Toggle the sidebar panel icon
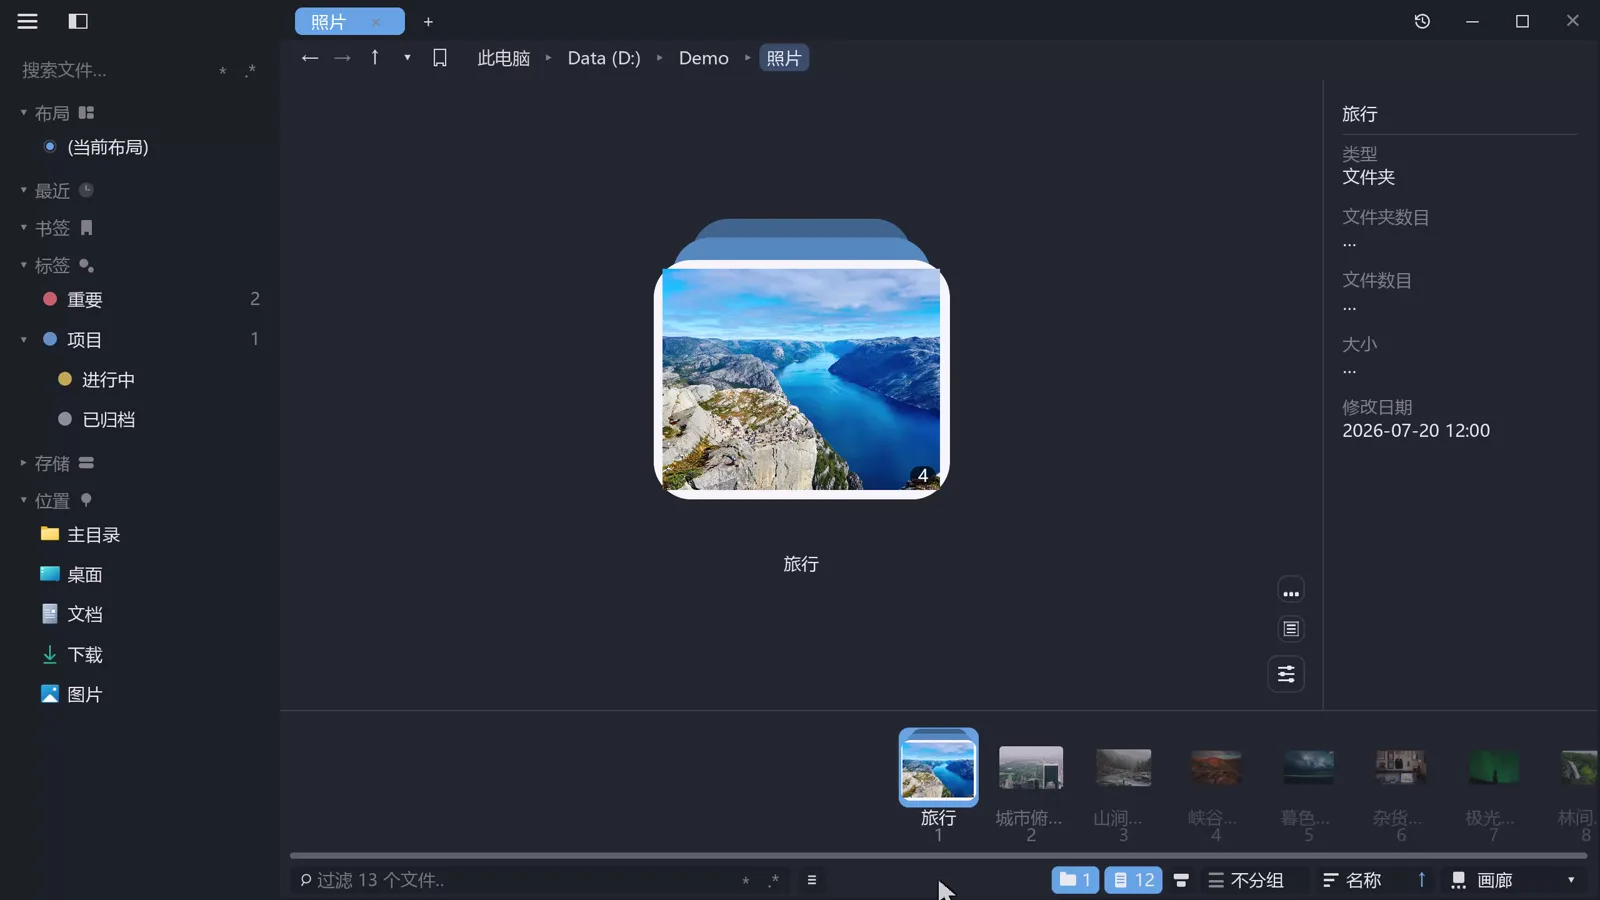The height and width of the screenshot is (900, 1600). (78, 21)
